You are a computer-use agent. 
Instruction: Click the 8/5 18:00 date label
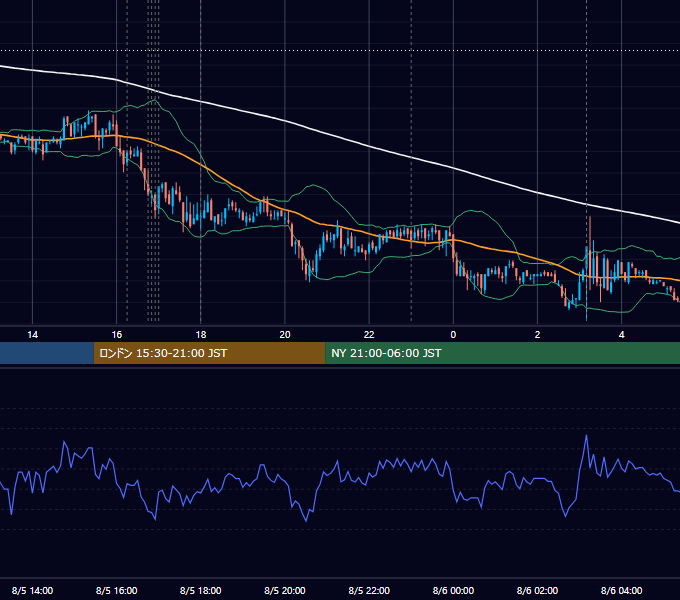(x=201, y=590)
